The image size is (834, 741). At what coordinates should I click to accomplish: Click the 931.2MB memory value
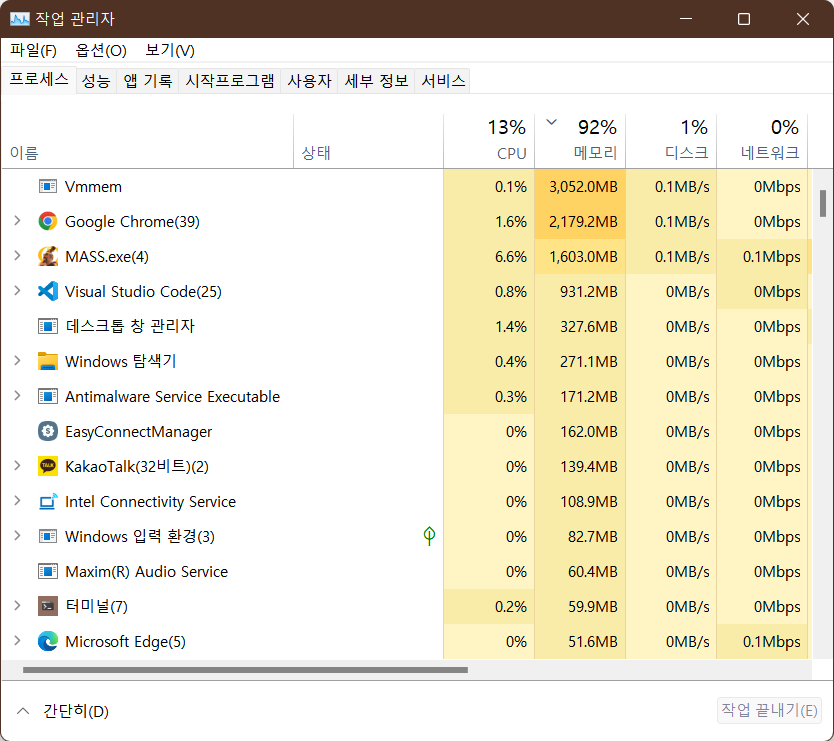coord(588,292)
